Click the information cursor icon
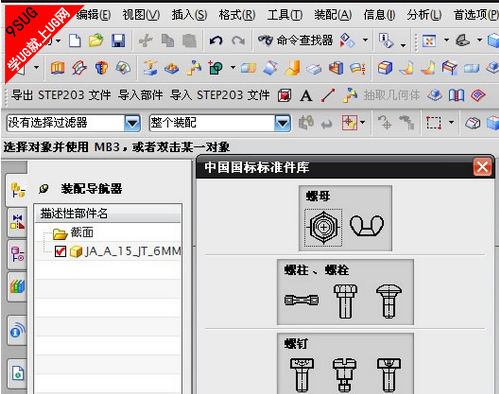This screenshot has width=499, height=394. [386, 41]
